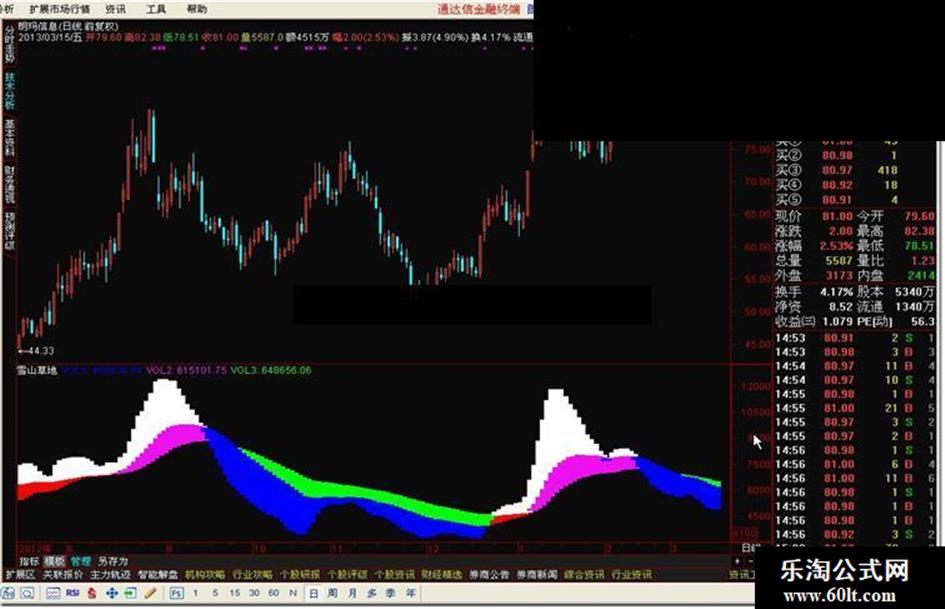Select the 5-minute period button
945x609 pixels.
(x=215, y=593)
